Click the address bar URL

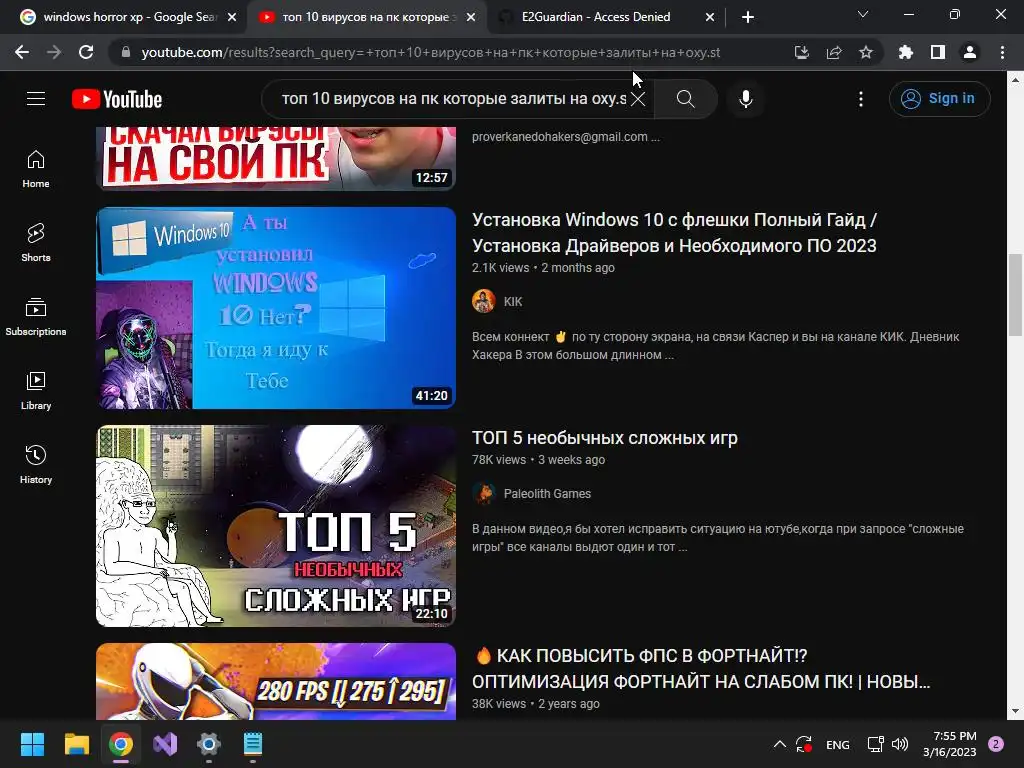click(431, 52)
